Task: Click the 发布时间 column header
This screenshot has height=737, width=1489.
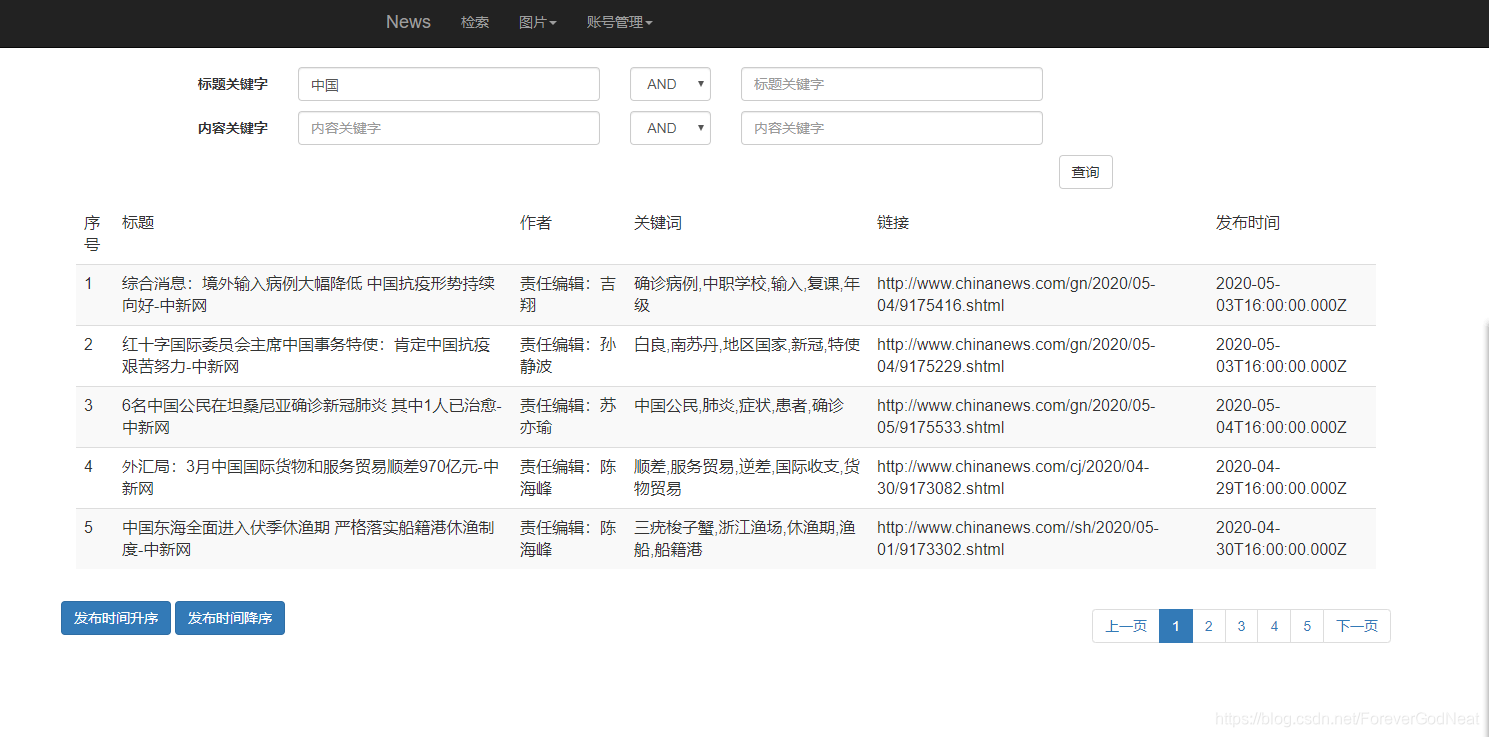Action: [1248, 222]
